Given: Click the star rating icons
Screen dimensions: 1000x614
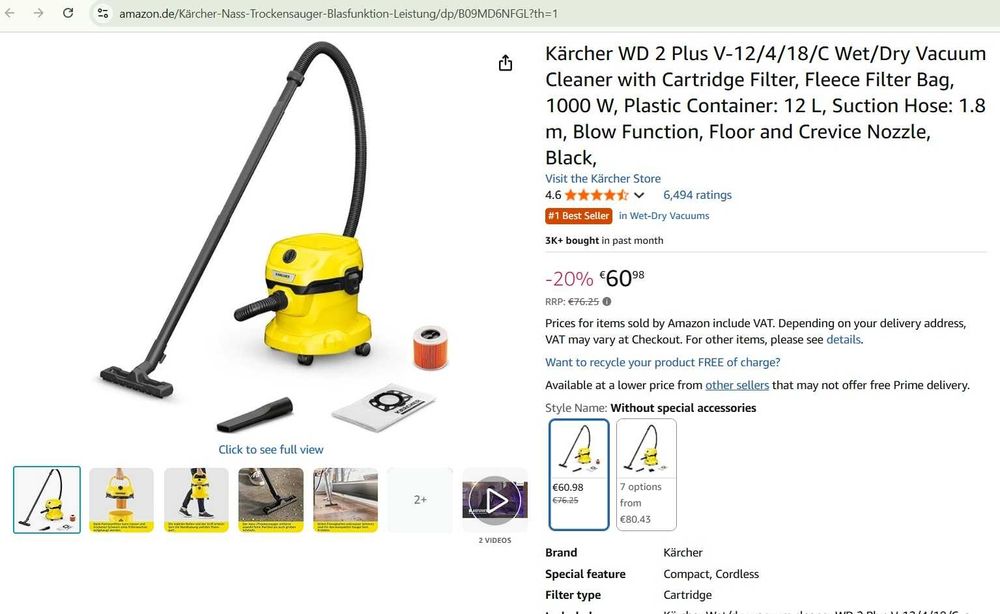Looking at the screenshot, I should (x=596, y=195).
